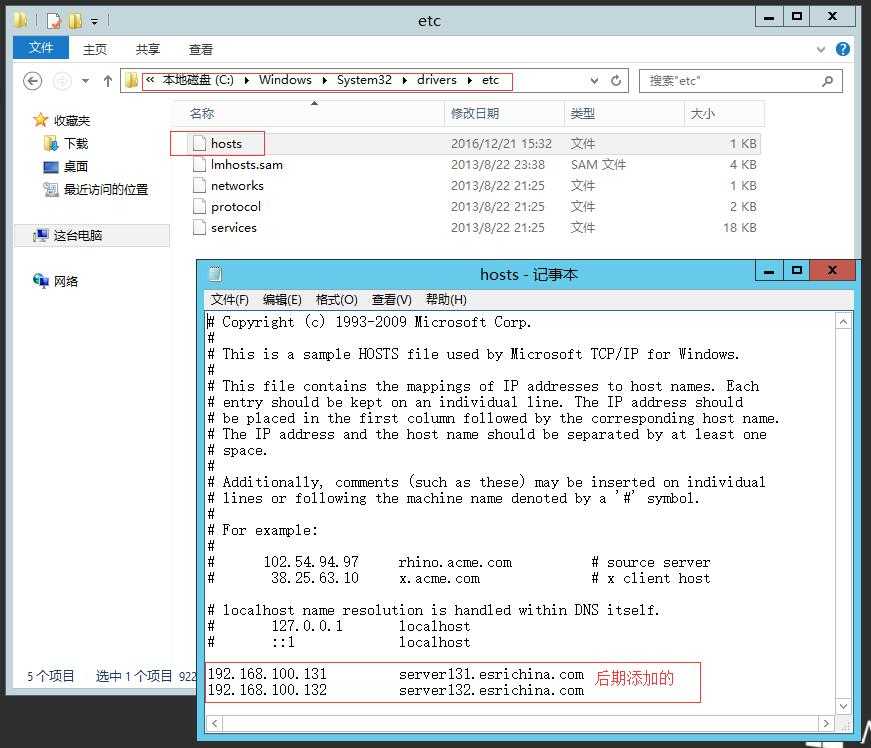Open Notepad 帮助(H) menu

tap(446, 300)
